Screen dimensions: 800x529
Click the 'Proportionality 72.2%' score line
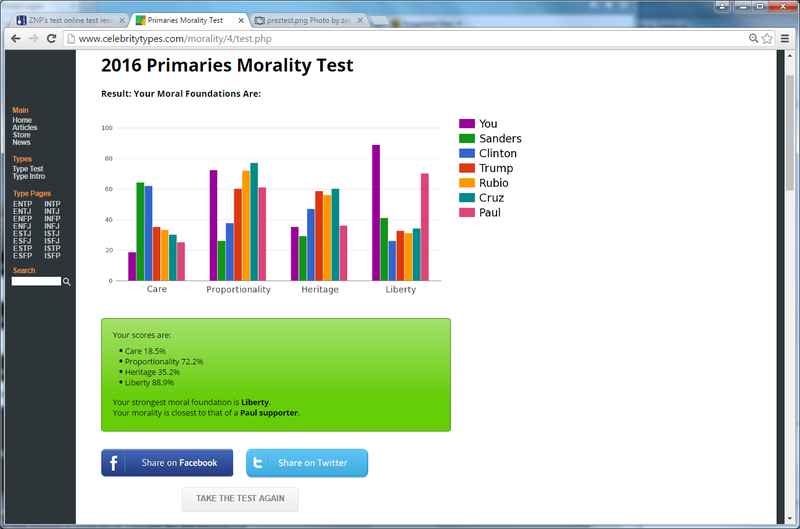pyautogui.click(x=164, y=362)
